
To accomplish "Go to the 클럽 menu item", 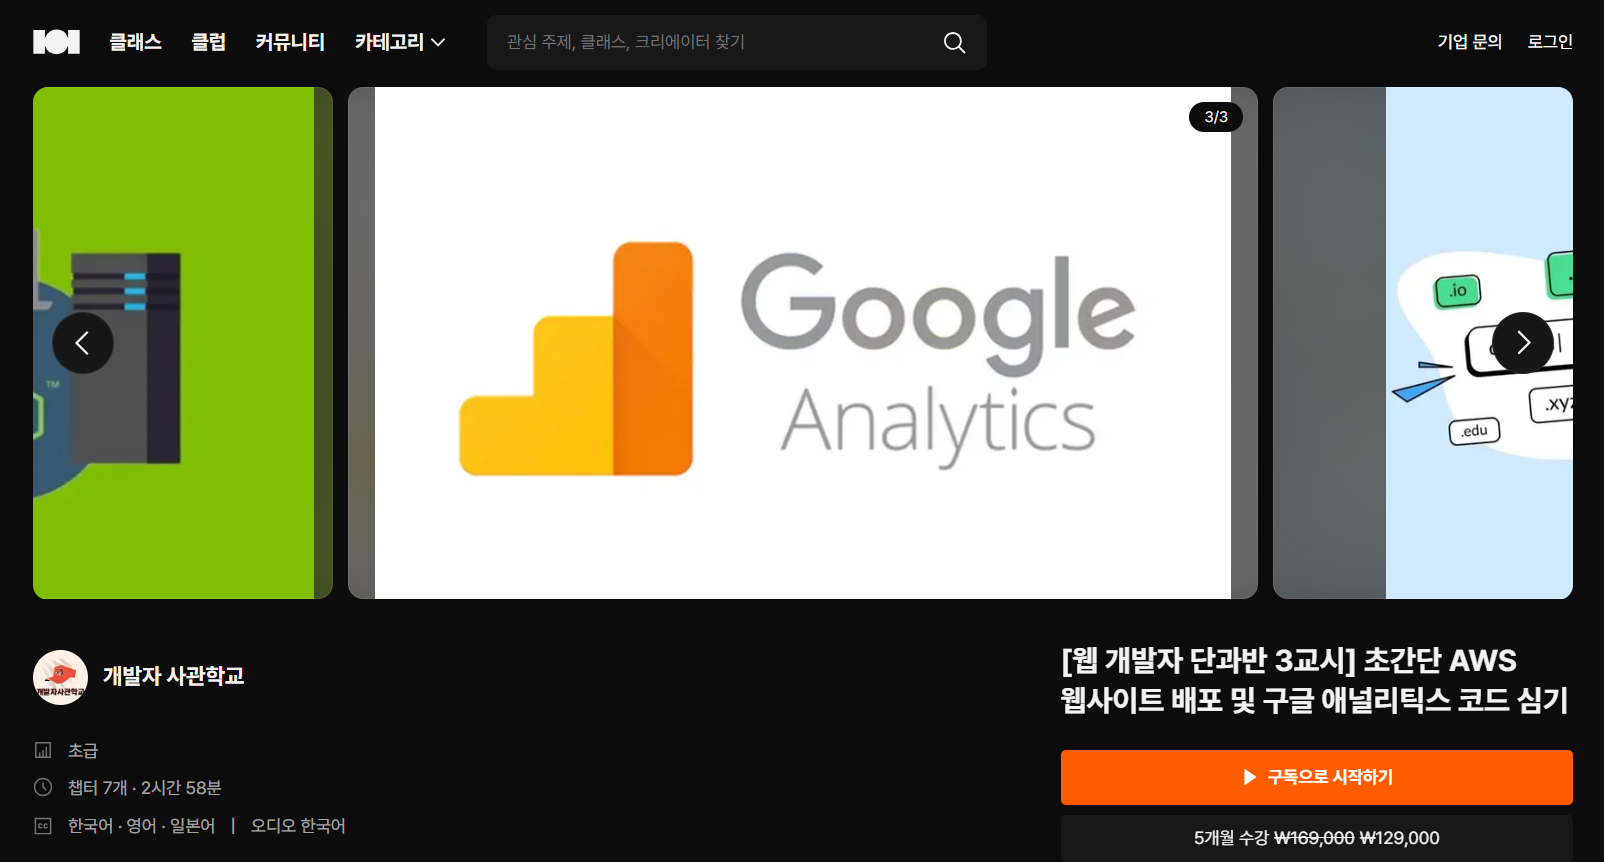I will (209, 42).
